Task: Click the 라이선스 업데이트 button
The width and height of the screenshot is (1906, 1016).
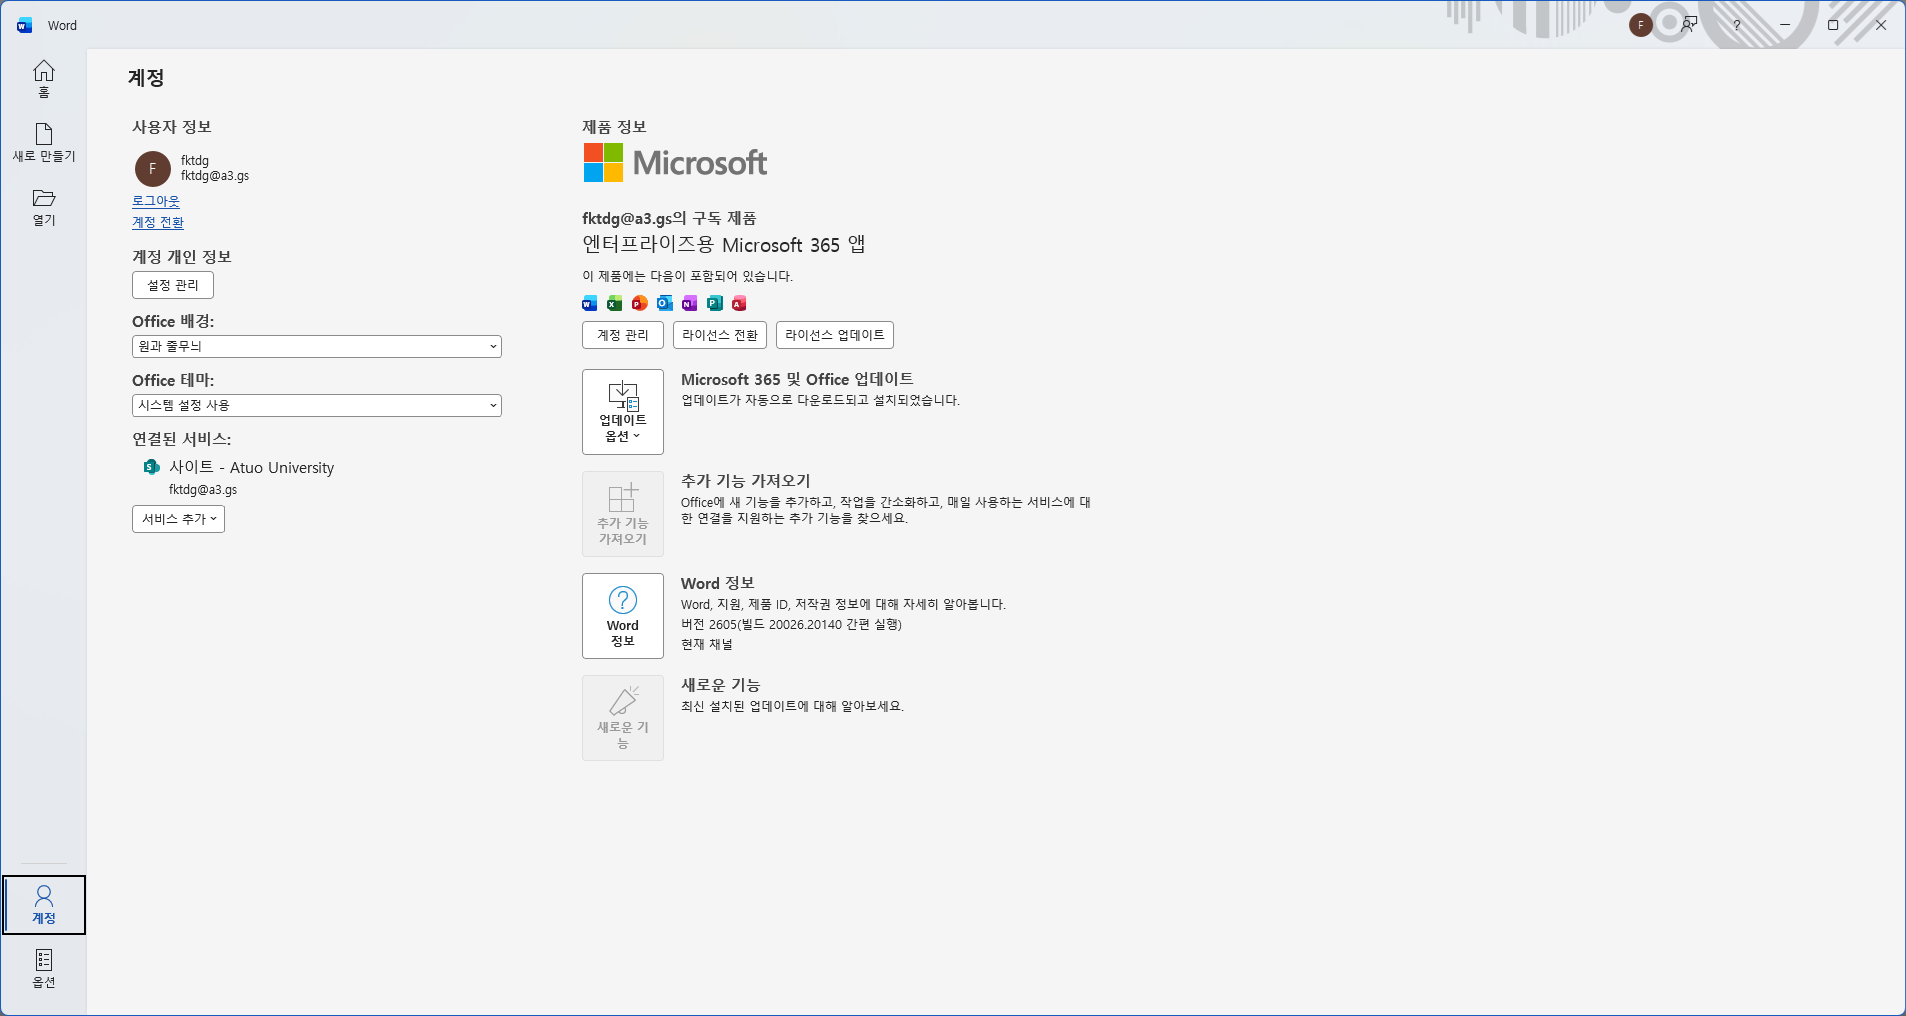Action: click(835, 335)
